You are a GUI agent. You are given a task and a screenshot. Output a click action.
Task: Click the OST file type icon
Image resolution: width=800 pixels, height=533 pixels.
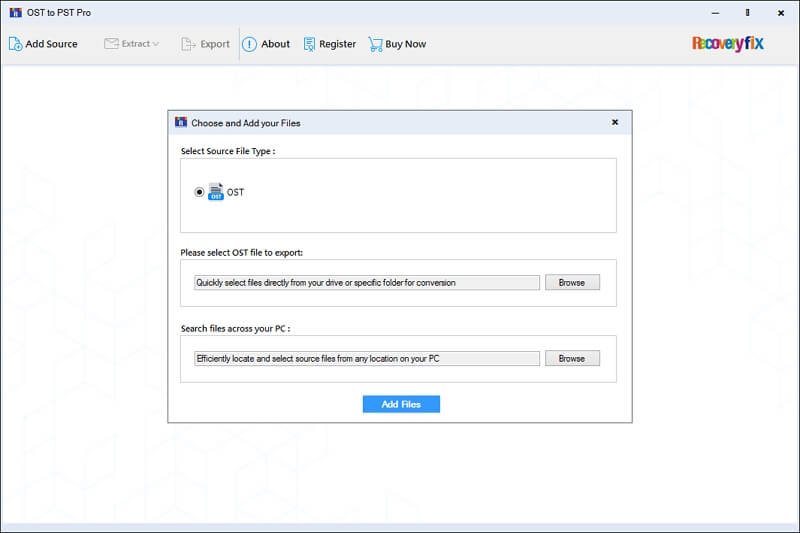point(216,192)
